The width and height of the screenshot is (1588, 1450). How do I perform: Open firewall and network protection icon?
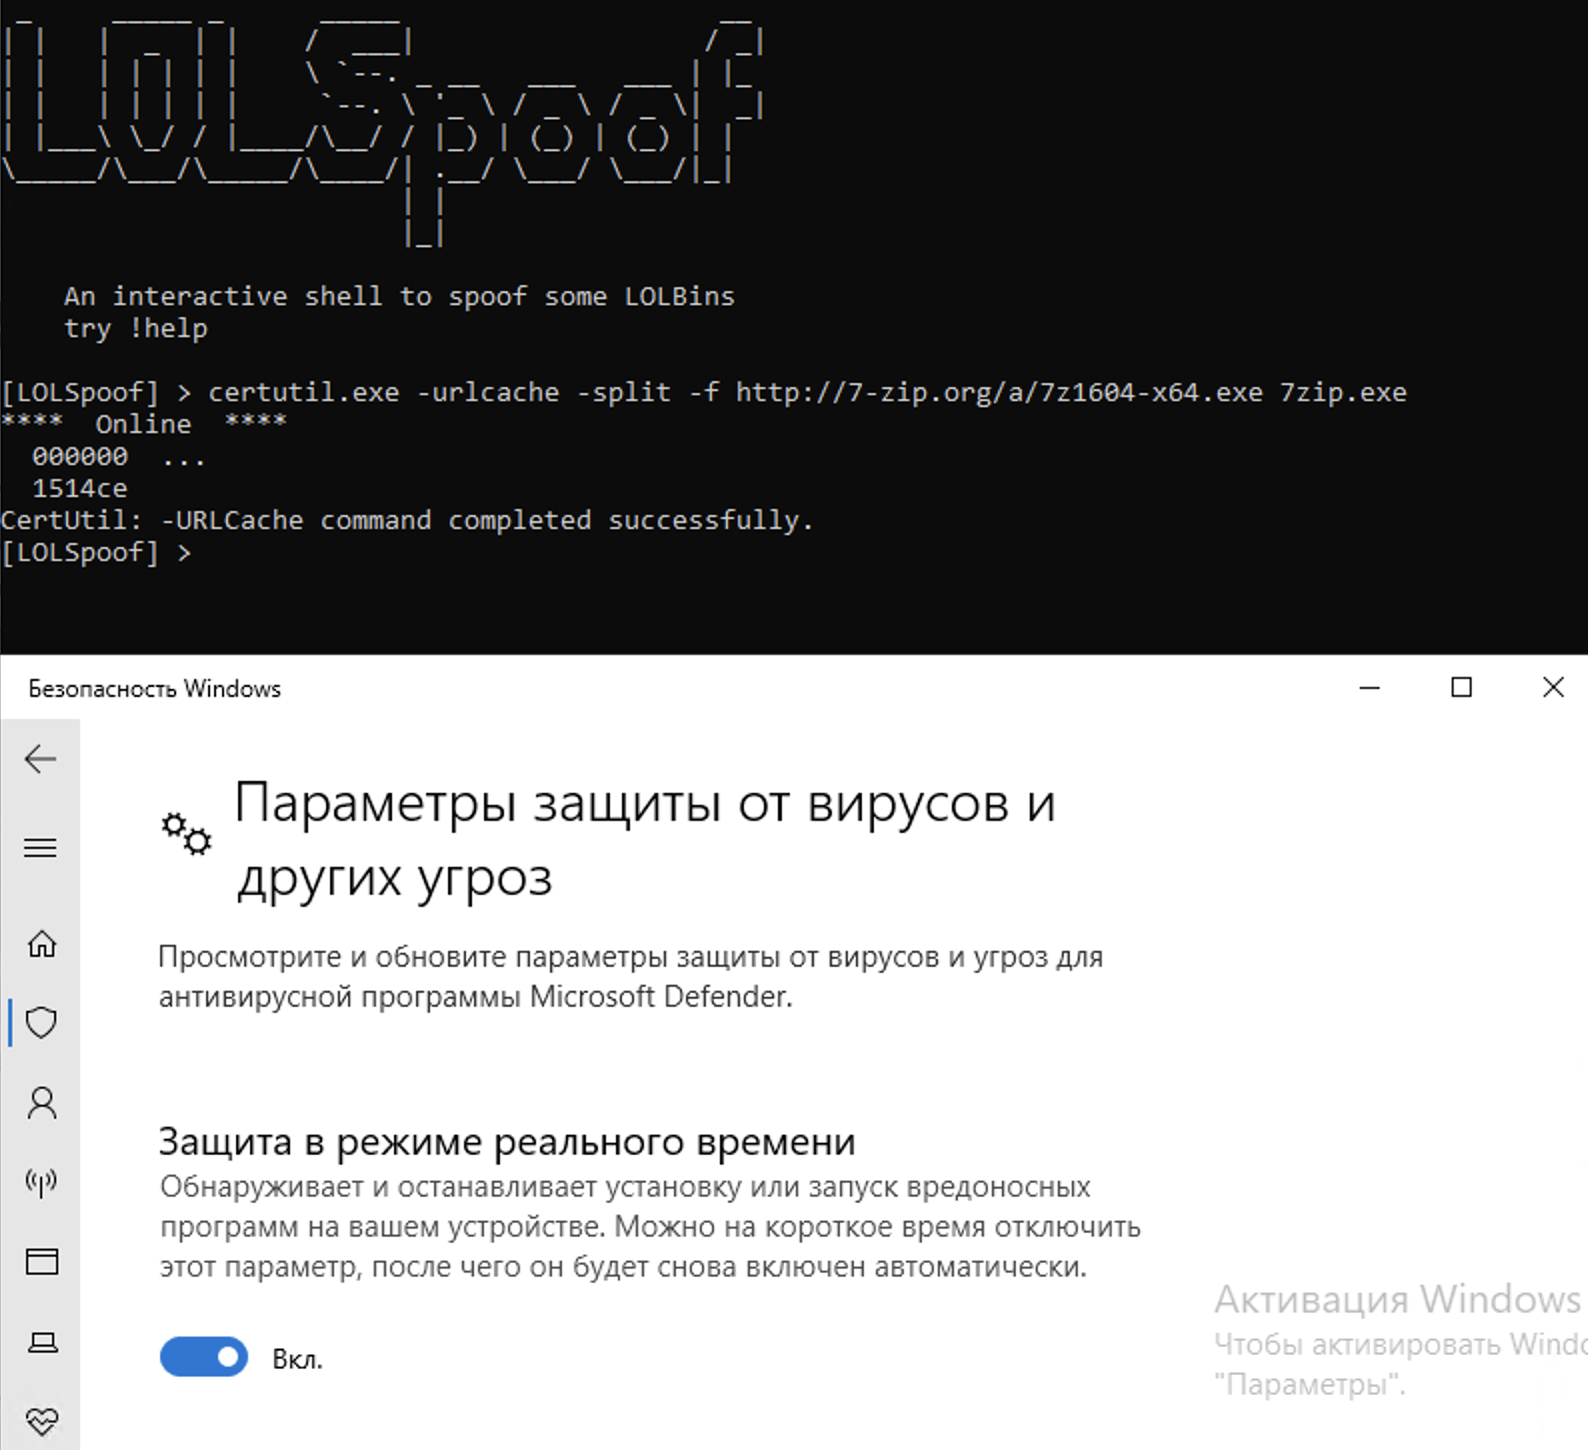click(x=41, y=1182)
